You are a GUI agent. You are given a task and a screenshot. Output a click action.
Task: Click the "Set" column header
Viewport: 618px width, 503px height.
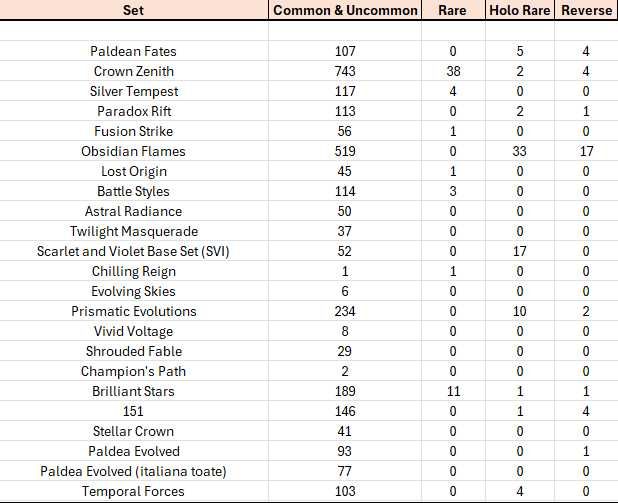click(x=132, y=10)
